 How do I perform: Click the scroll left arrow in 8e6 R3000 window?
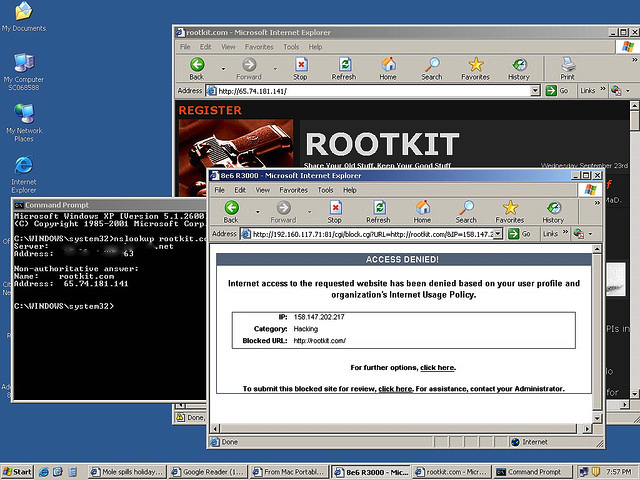(215, 429)
